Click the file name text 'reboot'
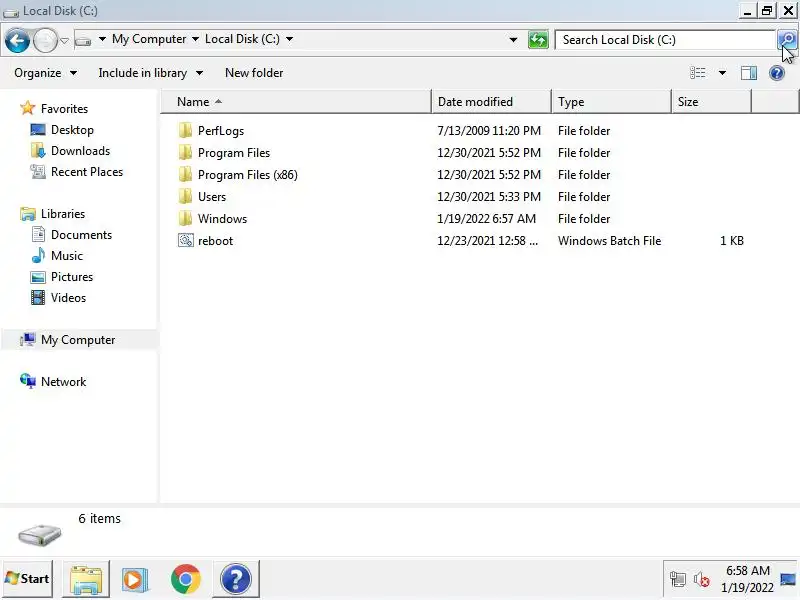The height and width of the screenshot is (600, 800). pyautogui.click(x=215, y=241)
